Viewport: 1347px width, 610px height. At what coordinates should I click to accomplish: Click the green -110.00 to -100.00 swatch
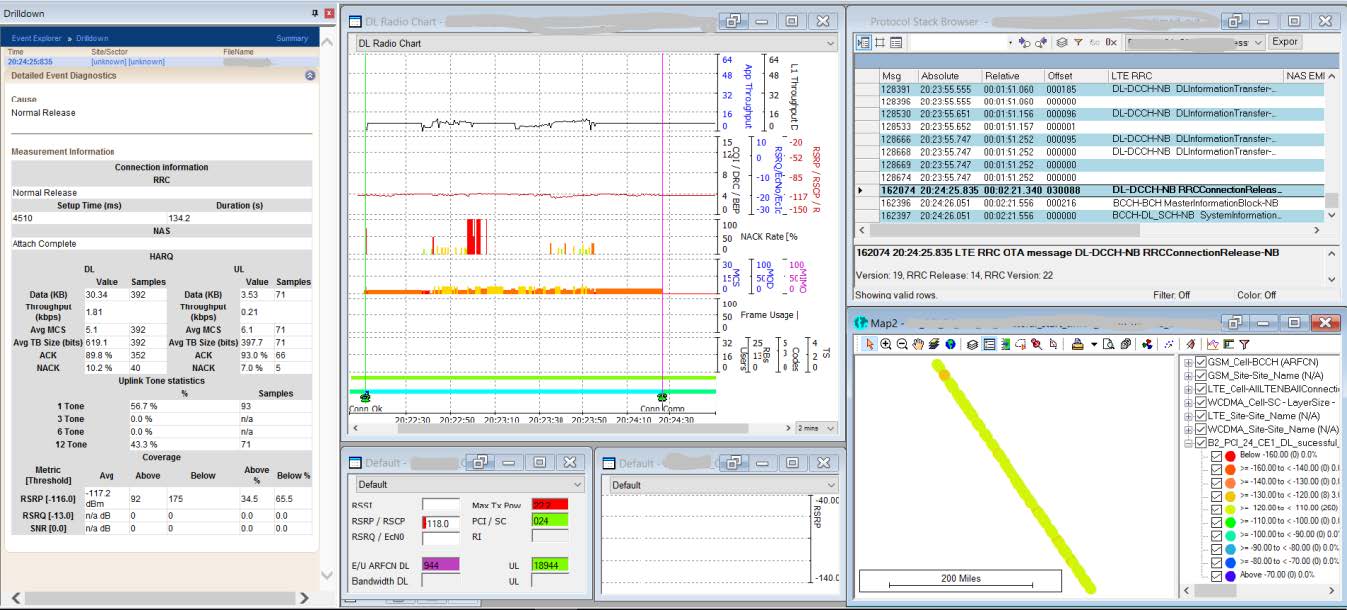(1232, 522)
